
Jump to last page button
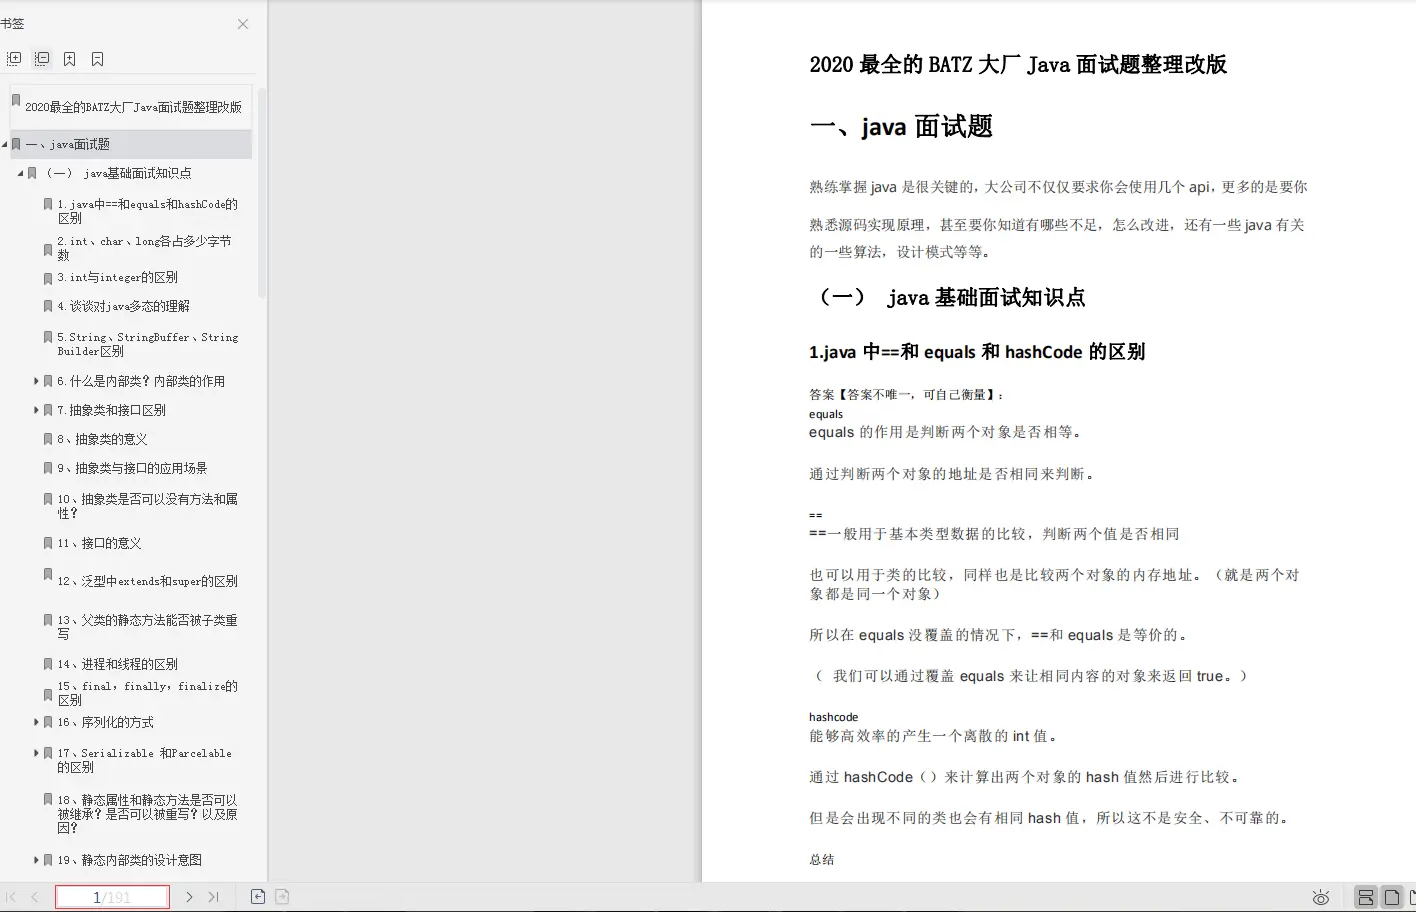[213, 897]
